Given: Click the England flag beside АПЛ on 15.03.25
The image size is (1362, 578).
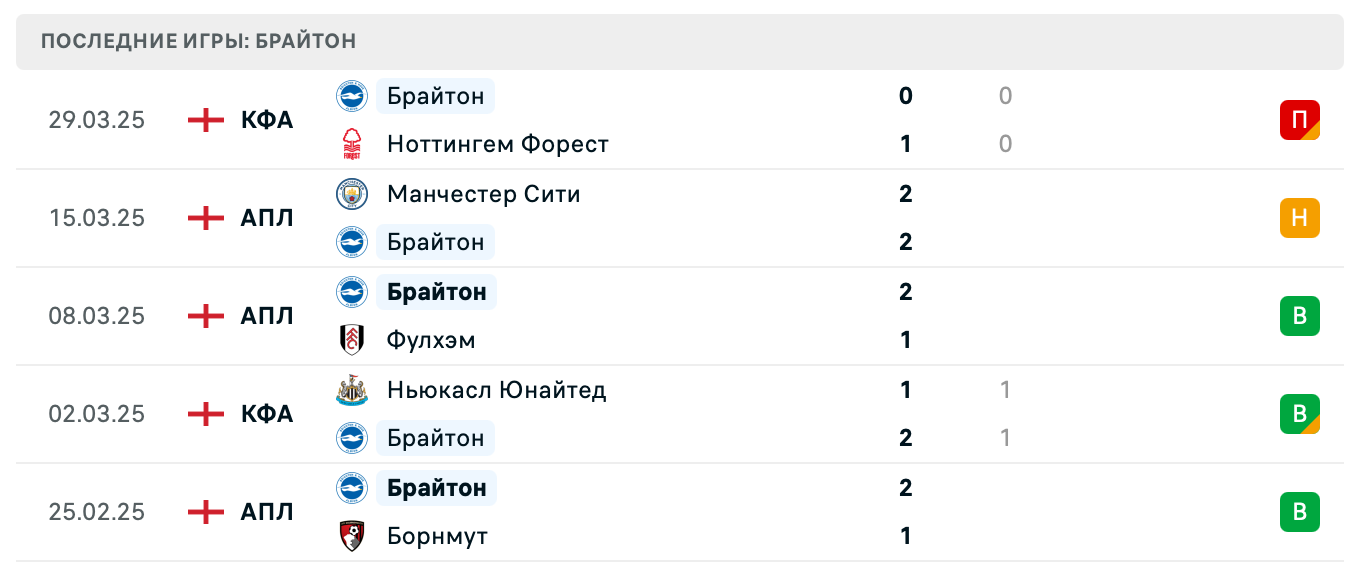Looking at the screenshot, I should pyautogui.click(x=204, y=218).
